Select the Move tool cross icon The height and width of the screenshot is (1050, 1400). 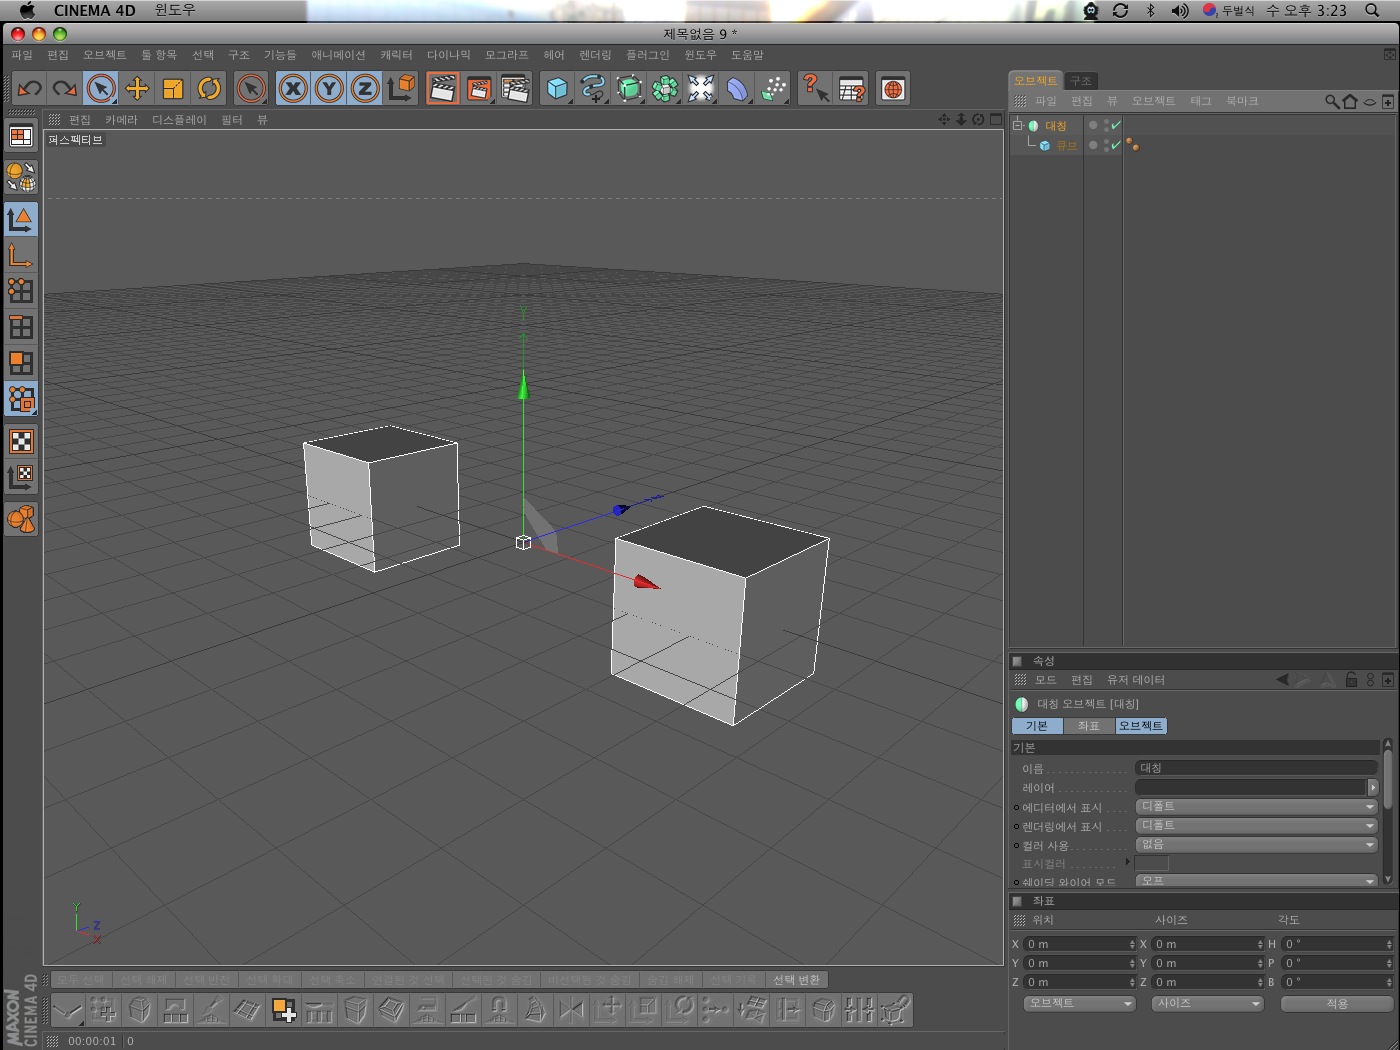[137, 89]
